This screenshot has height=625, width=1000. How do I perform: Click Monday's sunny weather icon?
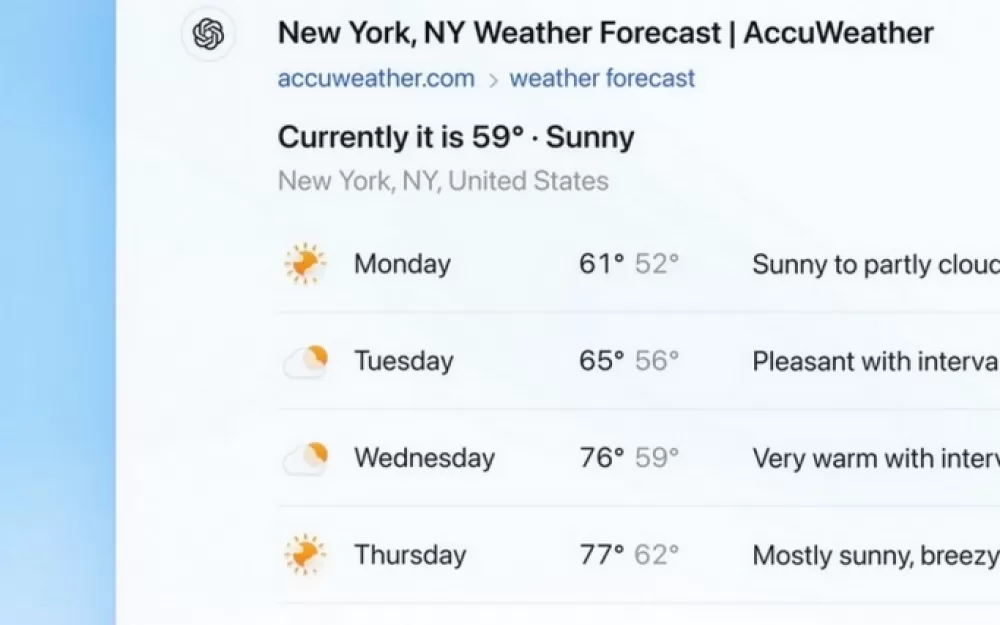(x=304, y=264)
